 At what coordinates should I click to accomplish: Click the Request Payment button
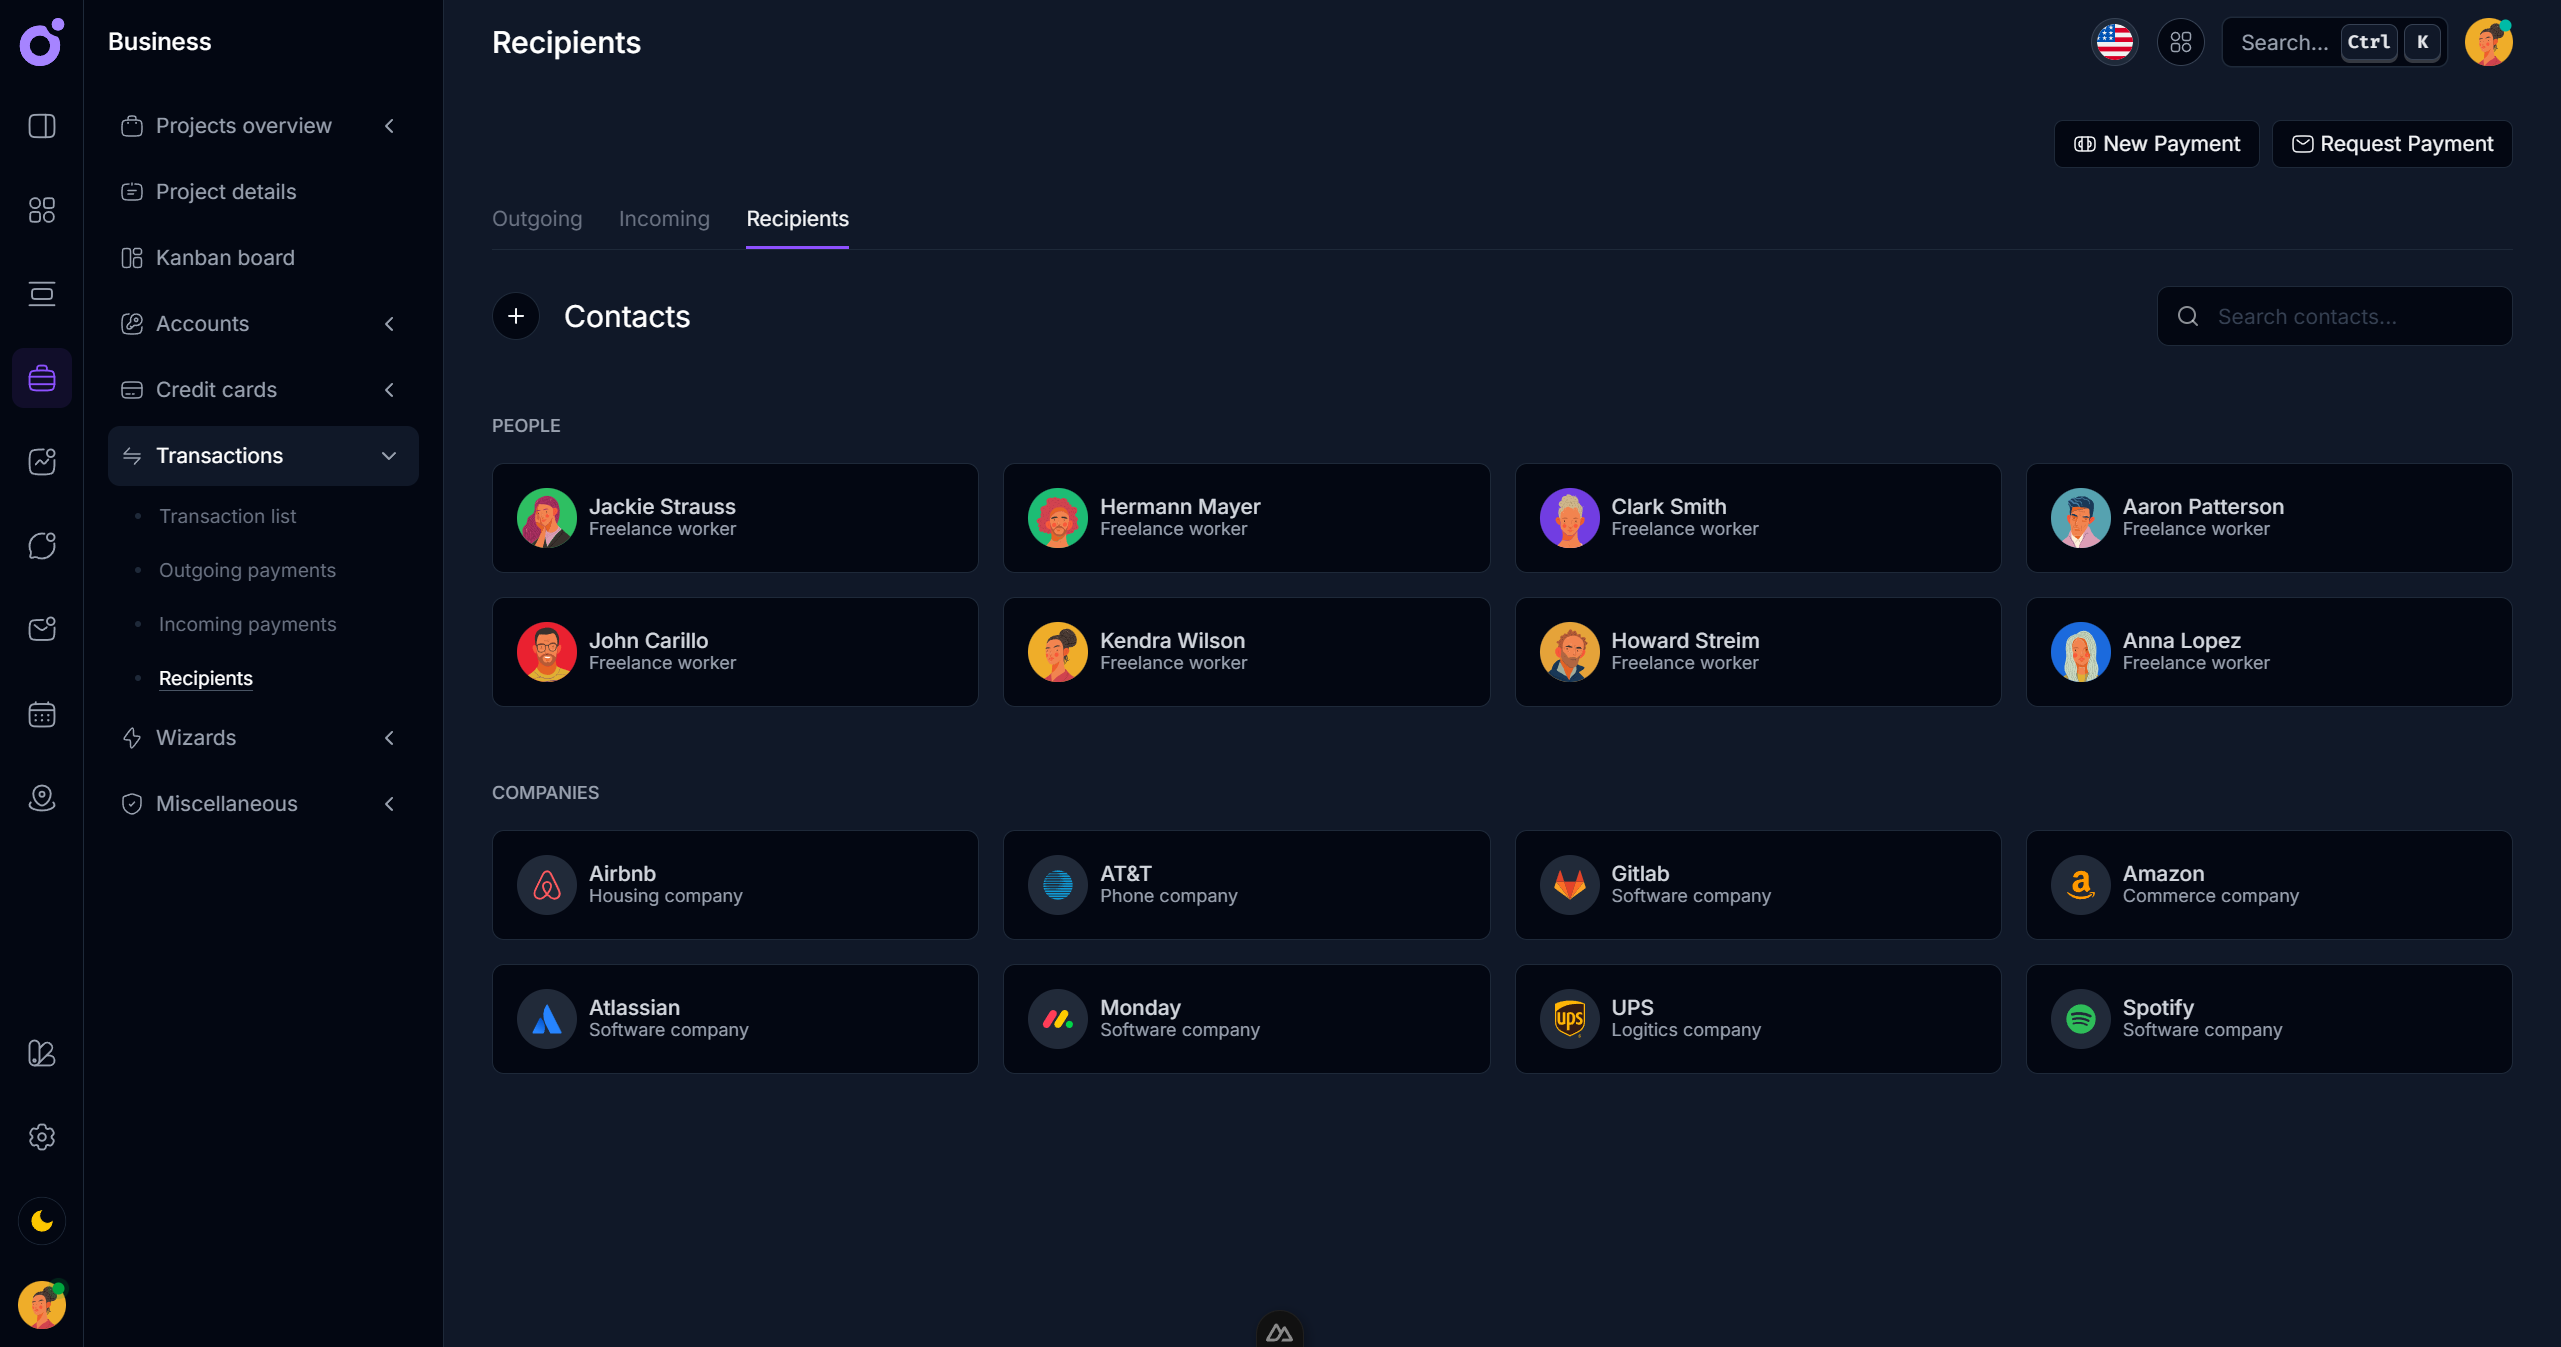pyautogui.click(x=2391, y=144)
